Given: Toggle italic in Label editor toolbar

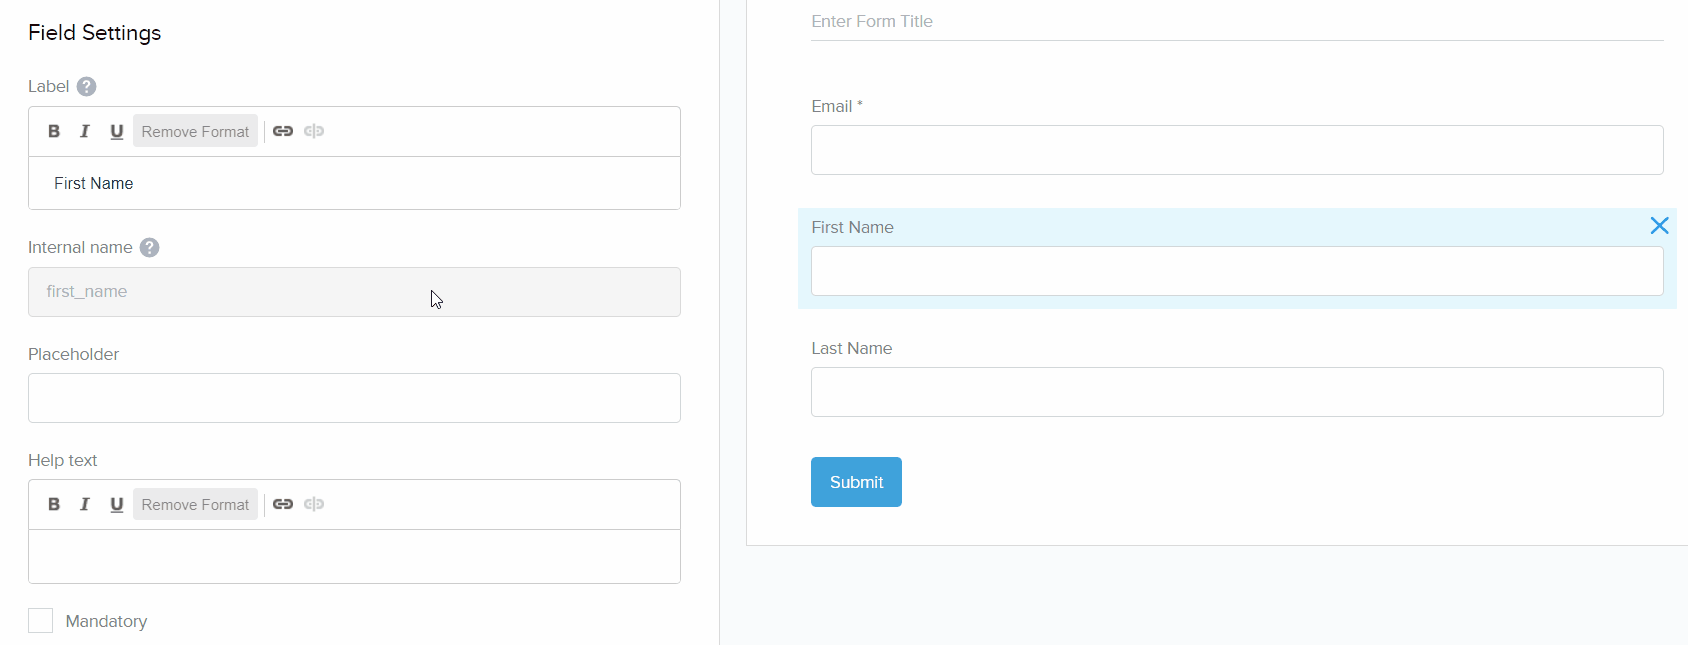Looking at the screenshot, I should (85, 131).
